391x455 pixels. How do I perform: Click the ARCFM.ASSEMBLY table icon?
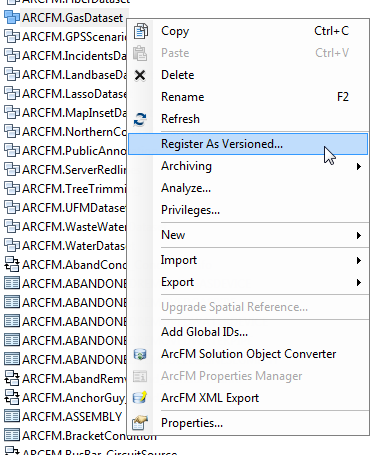(x=12, y=417)
